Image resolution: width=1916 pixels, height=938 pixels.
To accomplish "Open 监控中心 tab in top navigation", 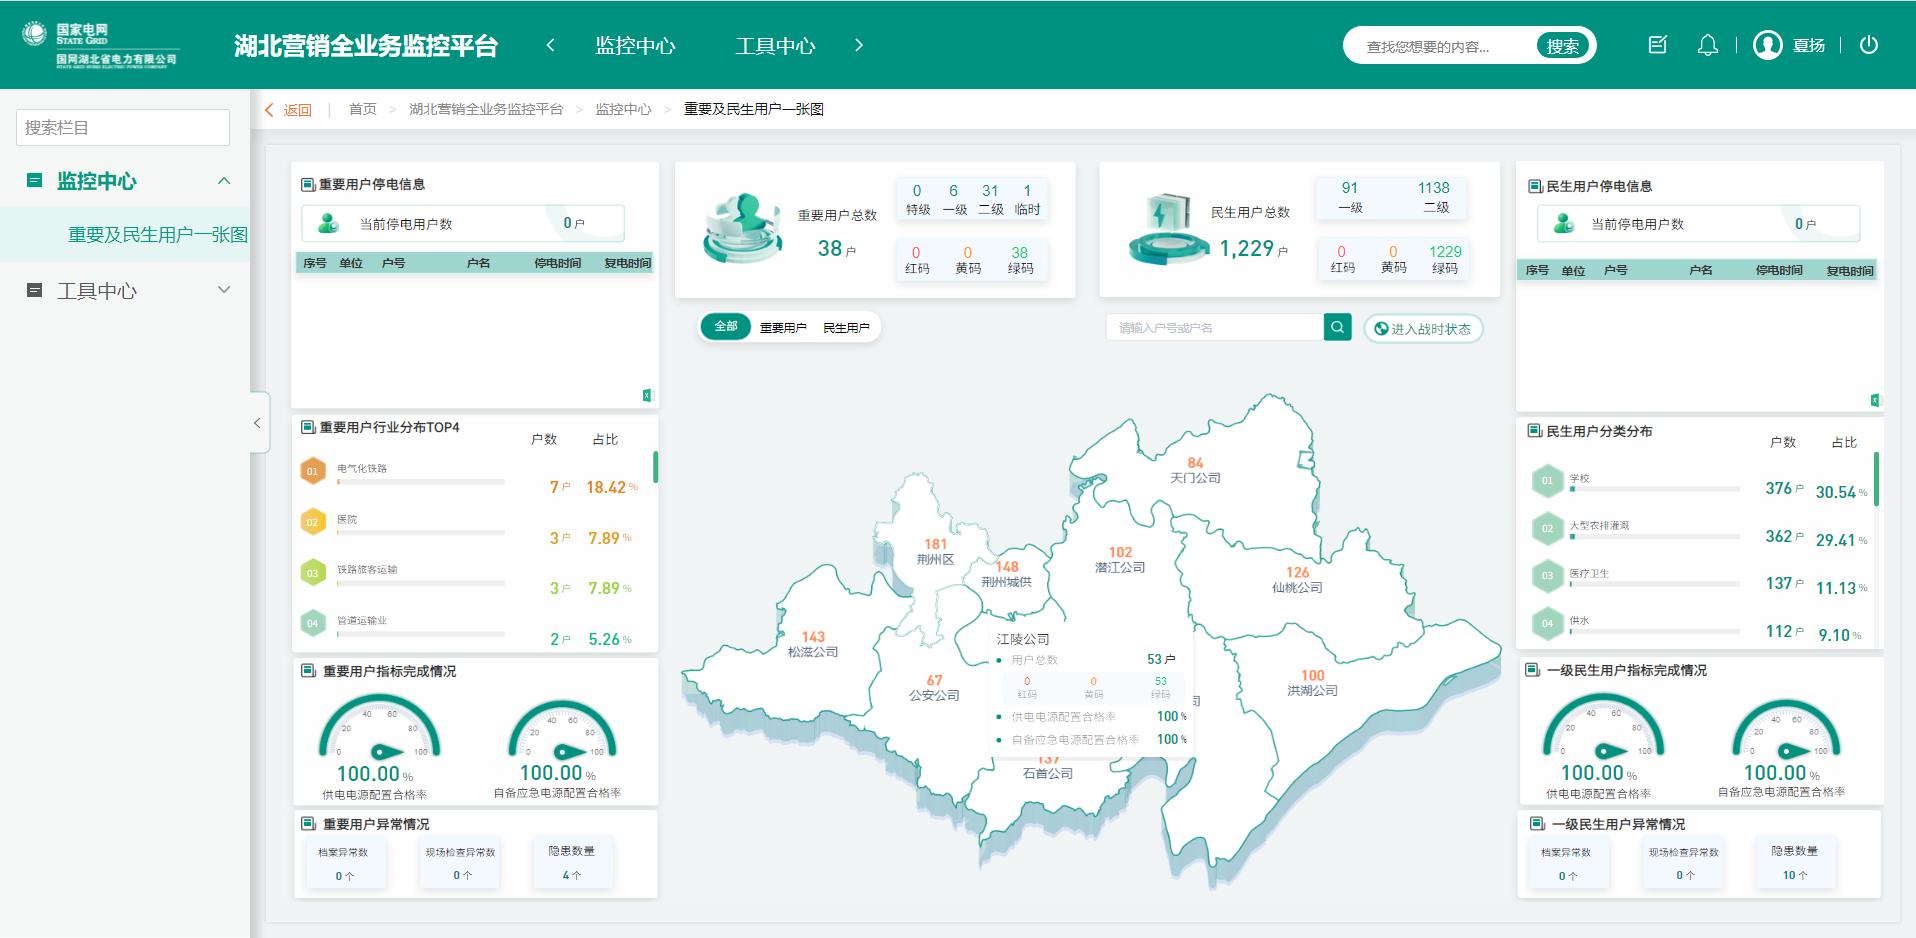I will coord(635,46).
